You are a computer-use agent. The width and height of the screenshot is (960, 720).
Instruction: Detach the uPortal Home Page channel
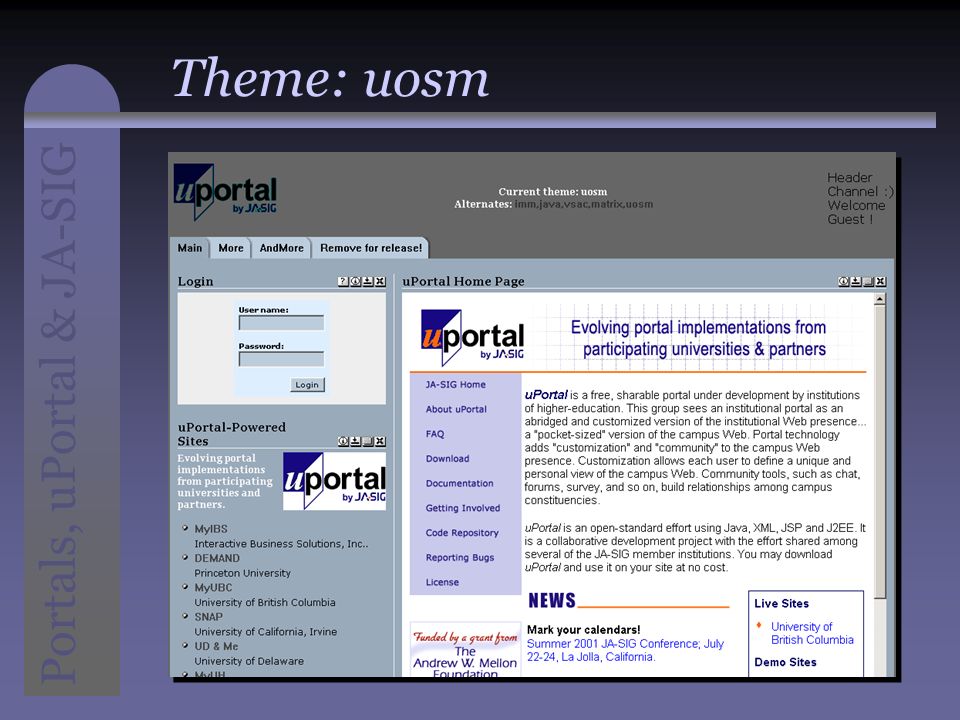point(855,282)
